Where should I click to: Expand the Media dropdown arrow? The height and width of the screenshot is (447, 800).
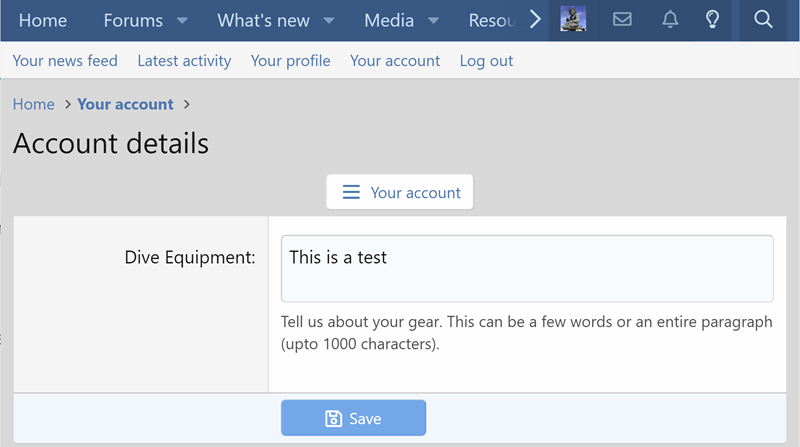[433, 21]
